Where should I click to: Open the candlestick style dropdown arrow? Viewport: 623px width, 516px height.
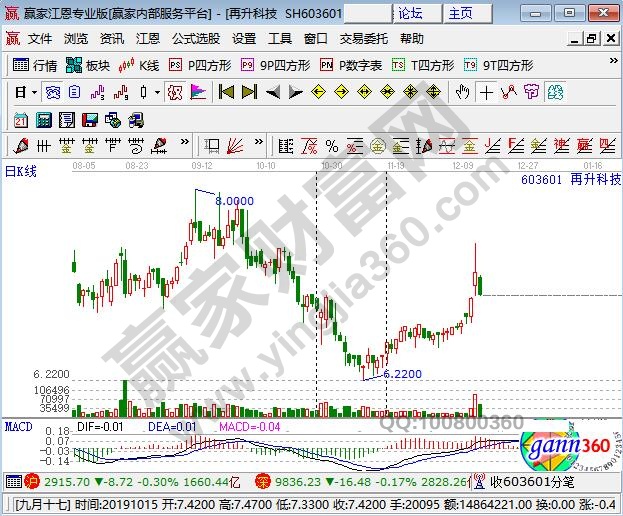[x=157, y=92]
